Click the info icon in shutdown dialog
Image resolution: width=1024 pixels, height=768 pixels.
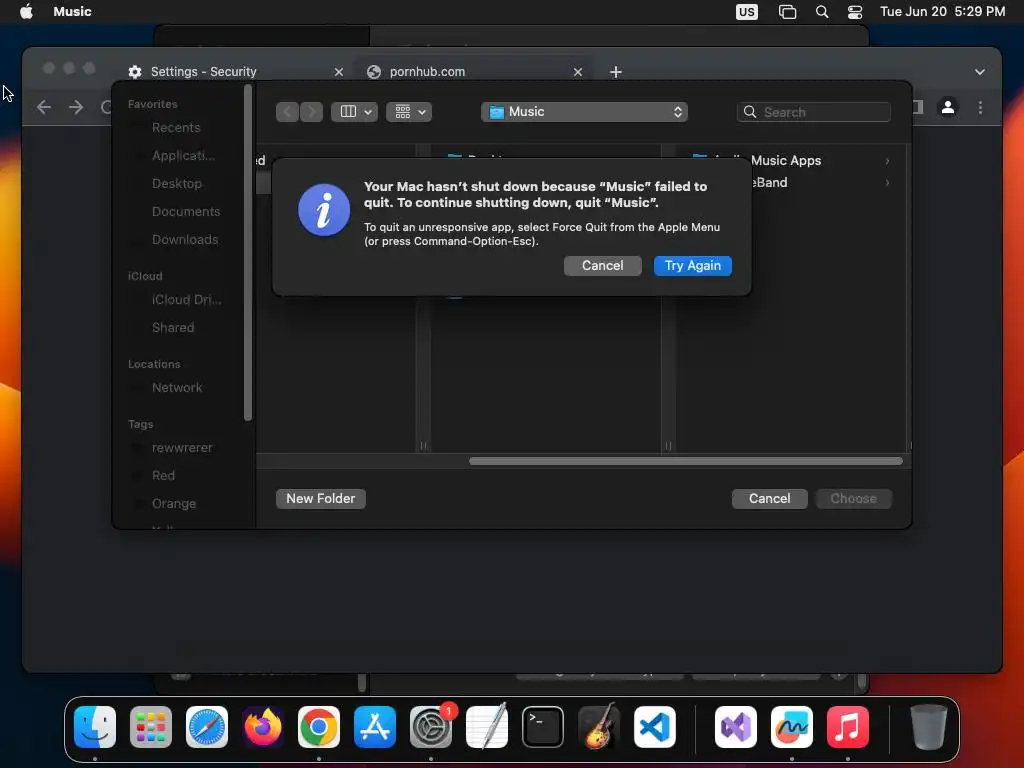(324, 210)
